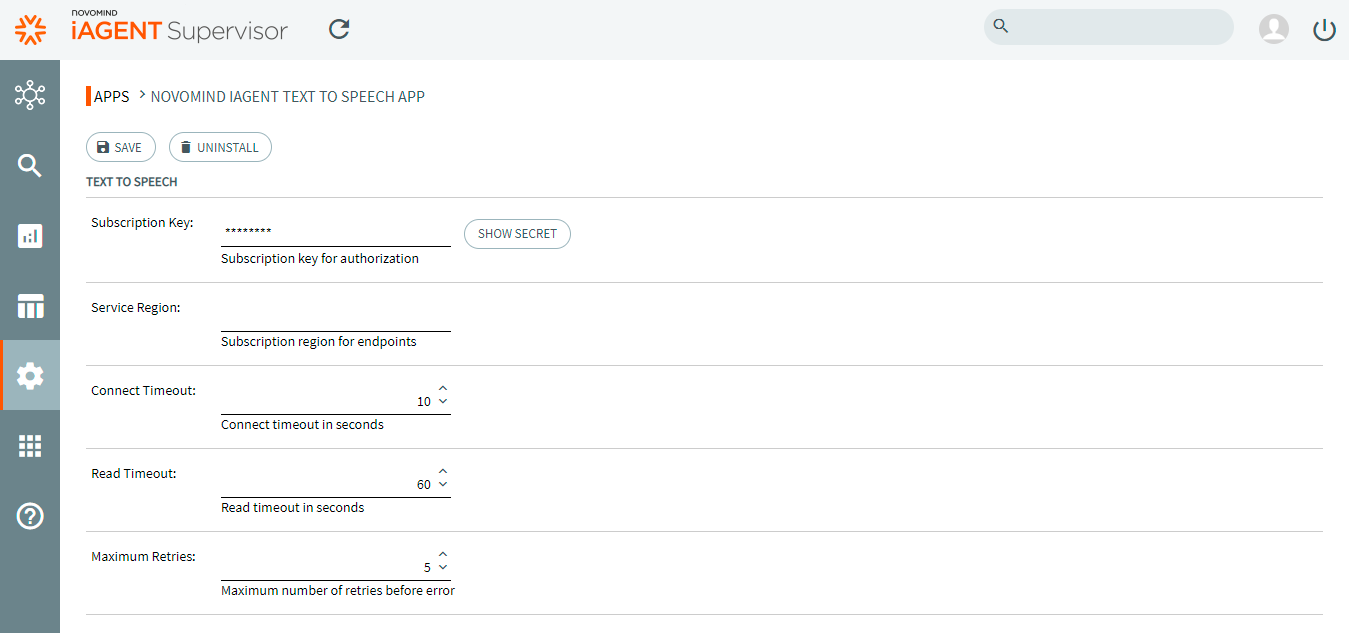This screenshot has height=633, width=1349.
Task: Click the novomind orange star logo
Action: click(x=30, y=30)
